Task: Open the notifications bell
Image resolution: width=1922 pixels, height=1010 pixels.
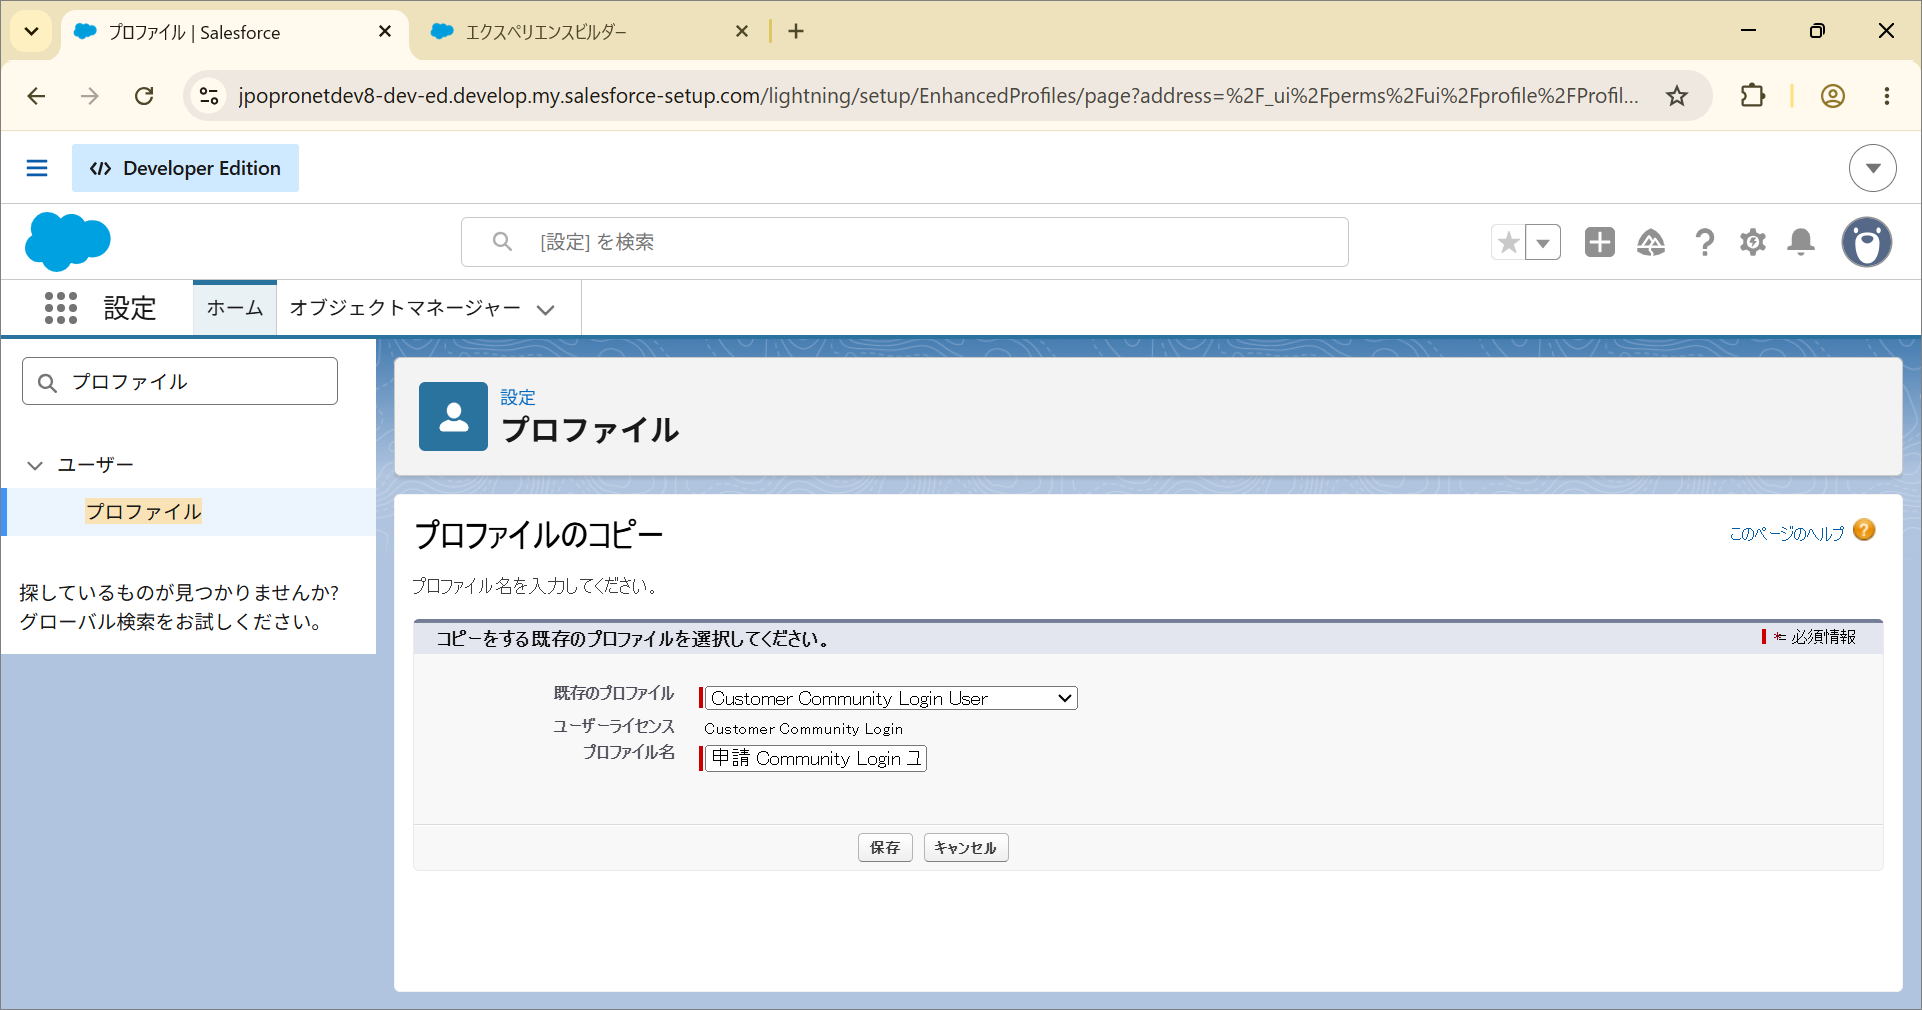Action: coord(1801,242)
